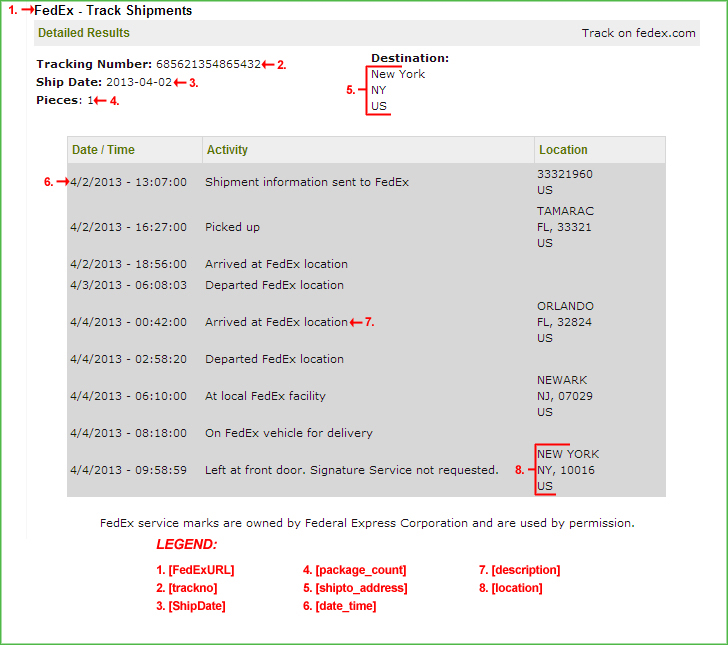Select the 'Picked up' activity entry

(x=232, y=227)
